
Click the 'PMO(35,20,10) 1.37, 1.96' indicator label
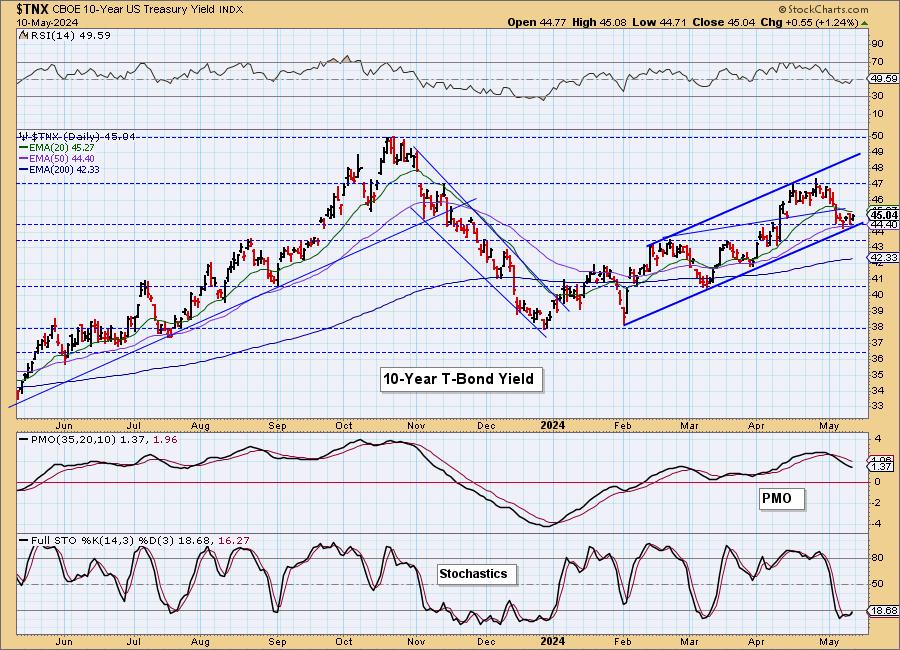coord(103,440)
